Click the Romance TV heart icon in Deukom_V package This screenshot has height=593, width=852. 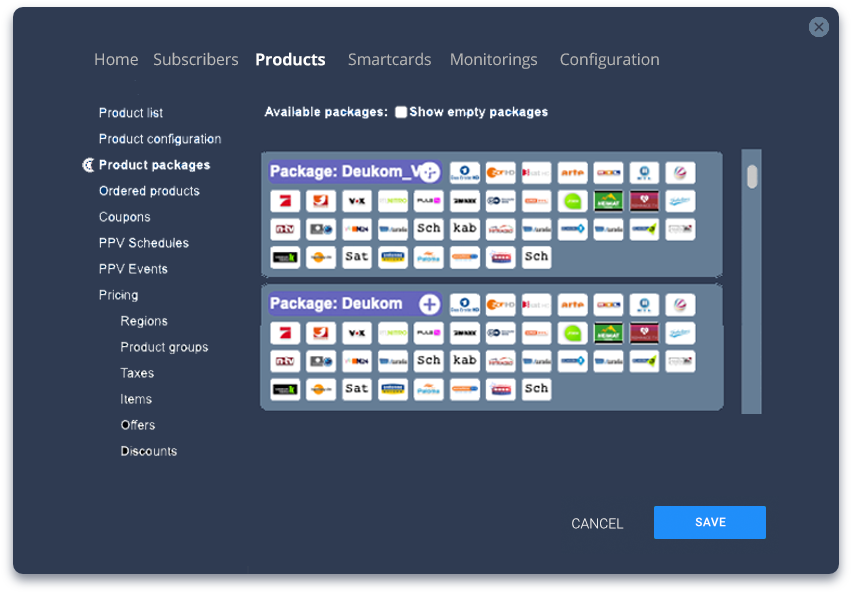[x=644, y=201]
